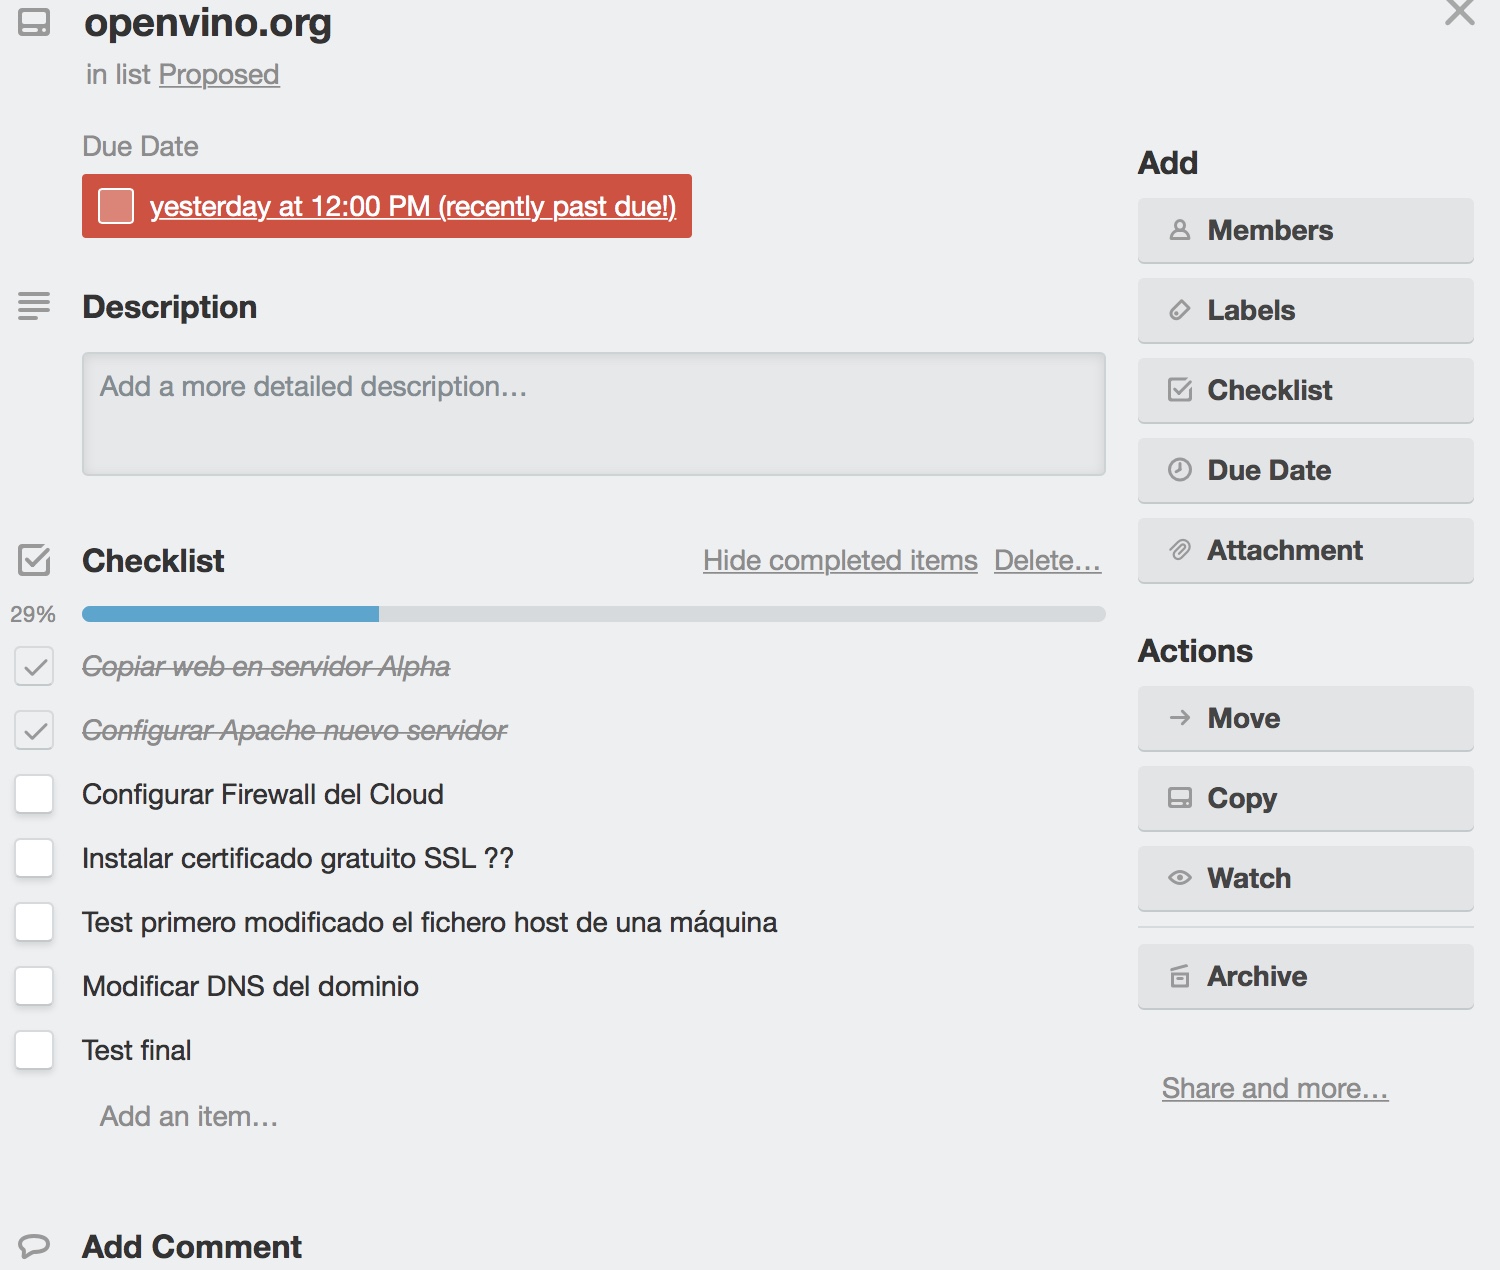Click the Move action button

tap(1306, 718)
